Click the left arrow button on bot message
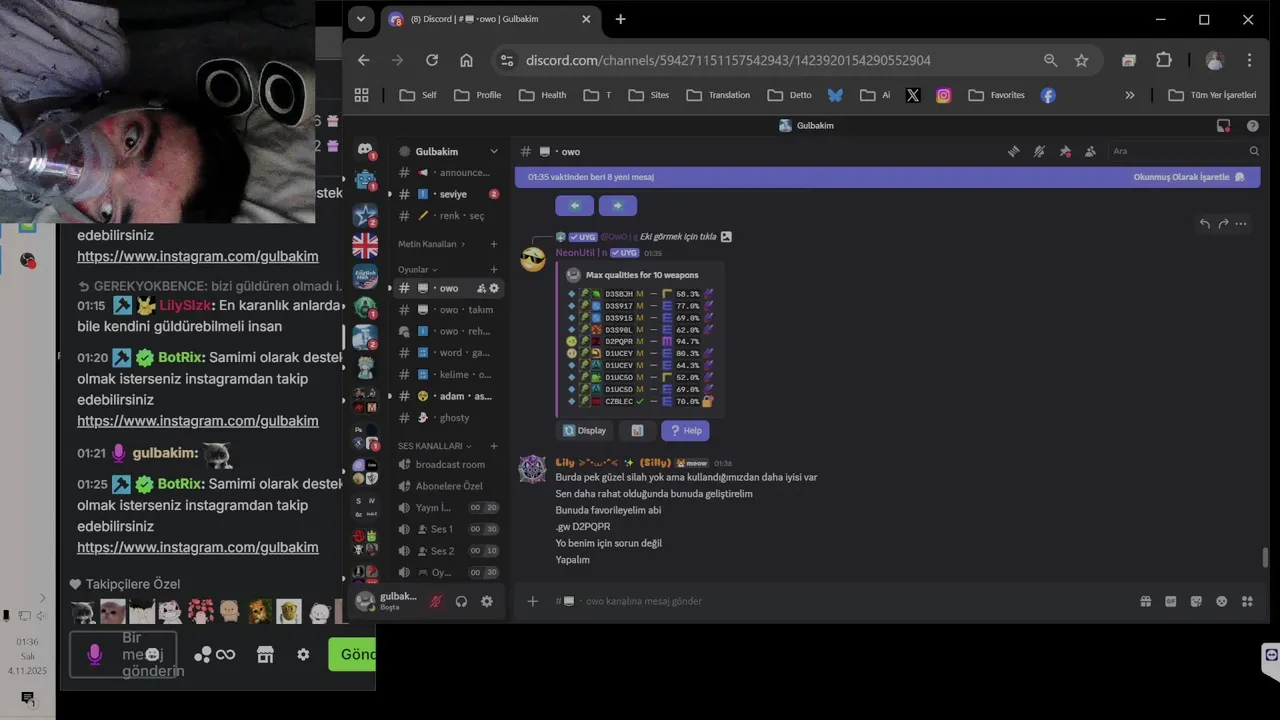Image resolution: width=1280 pixels, height=720 pixels. (x=575, y=205)
